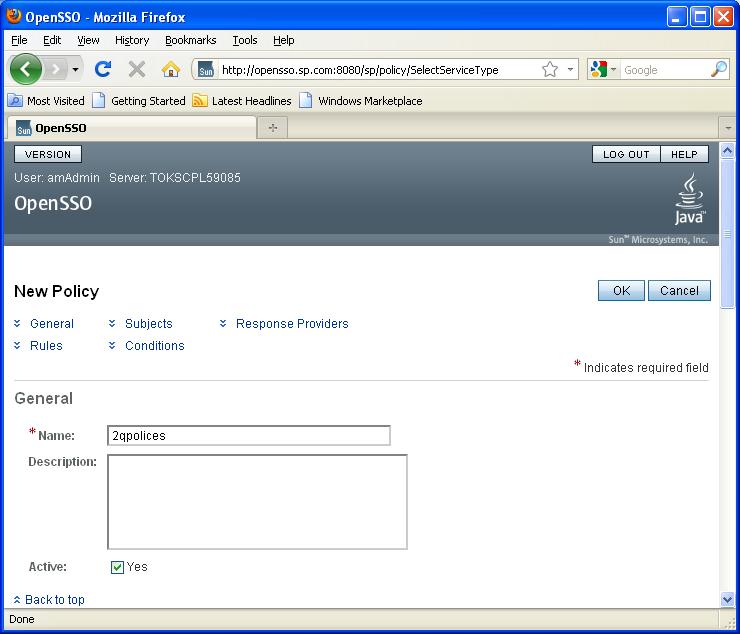740x634 pixels.
Task: Click inside the Description text area
Action: [257, 502]
